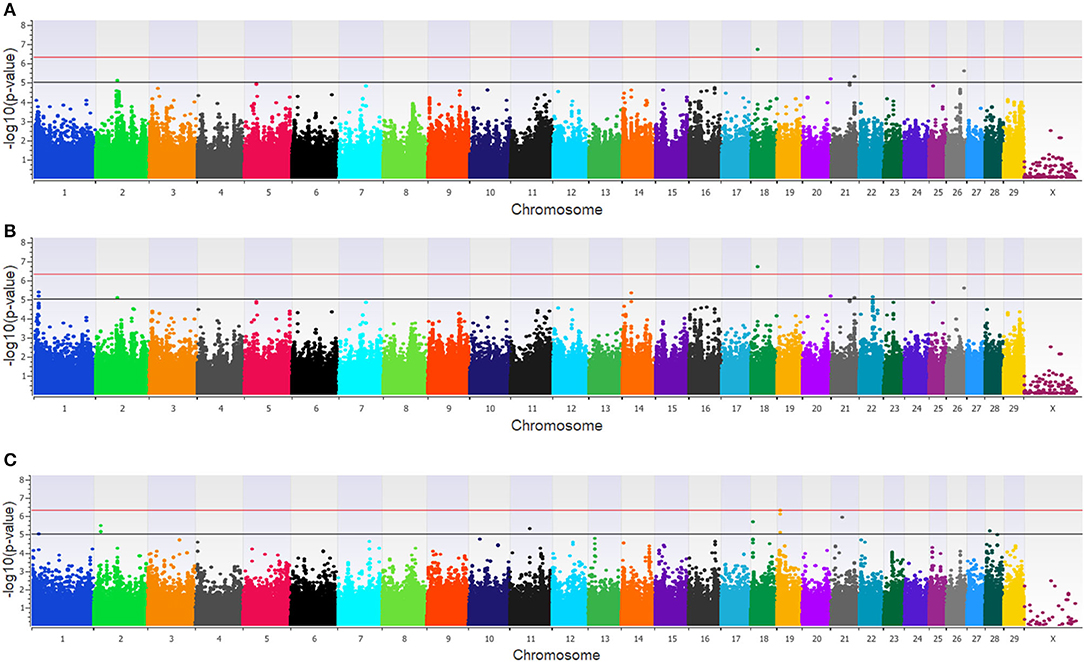The width and height of the screenshot is (1084, 662).
Task: Click the chromosome 18 point above panel A's red line
Action: [758, 49]
